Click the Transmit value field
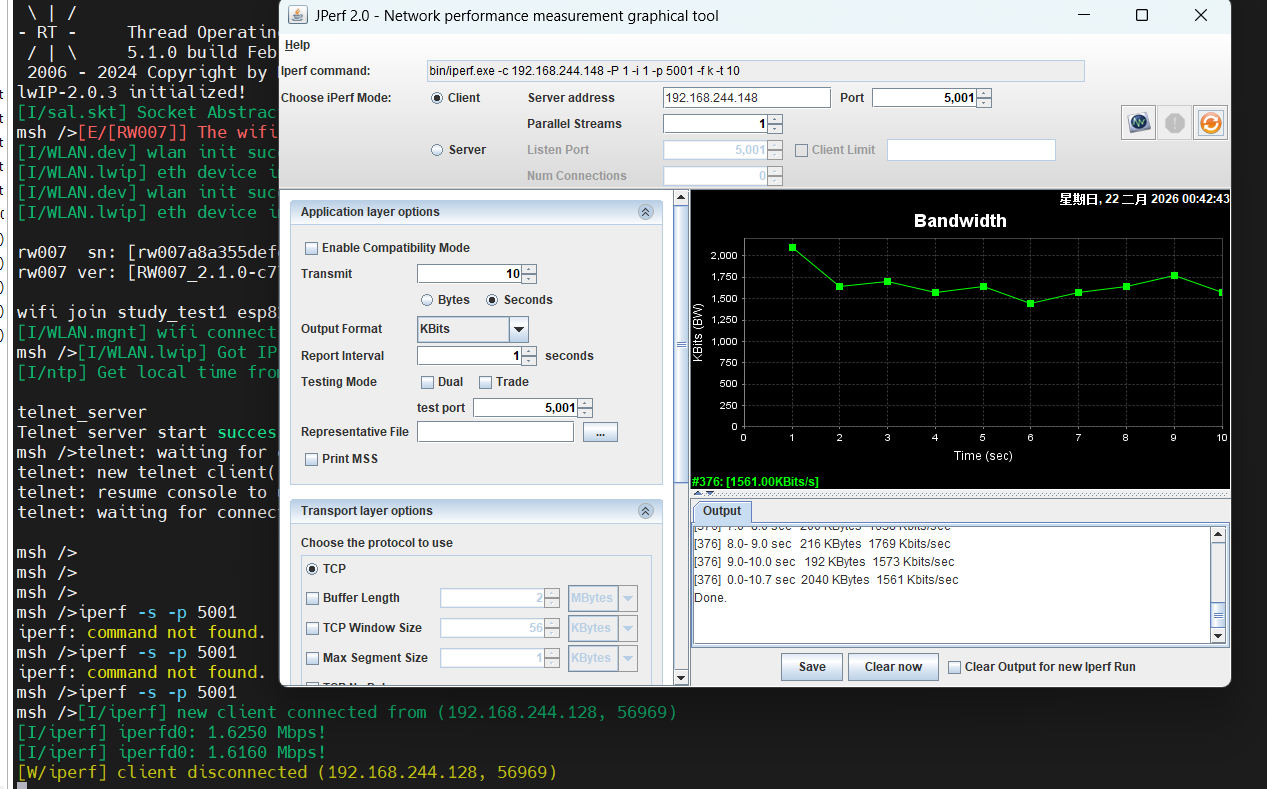Viewport: 1267px width, 789px height. (469, 274)
